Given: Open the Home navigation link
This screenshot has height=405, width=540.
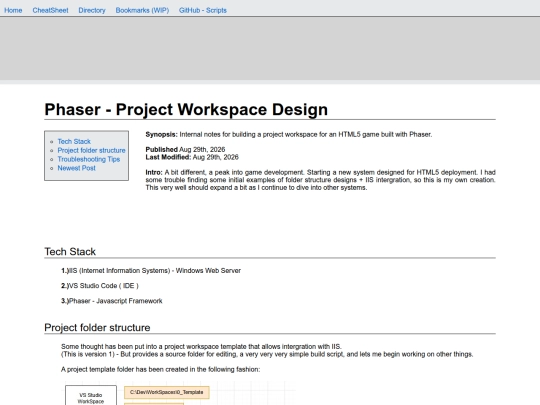Looking at the screenshot, I should point(13,10).
